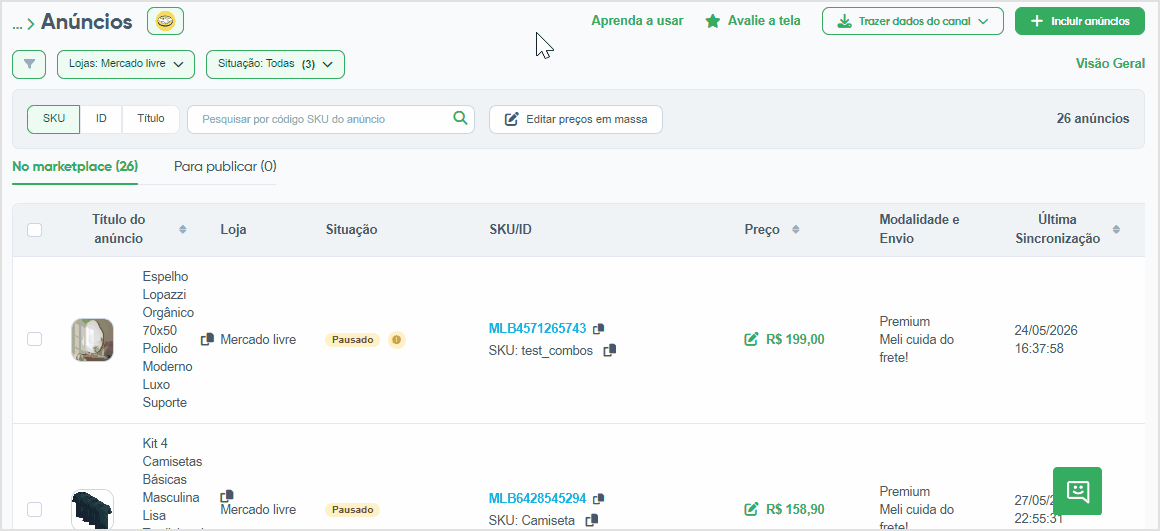Click the Modalidade e Envio column header
Image resolution: width=1160 pixels, height=531 pixels.
920,229
